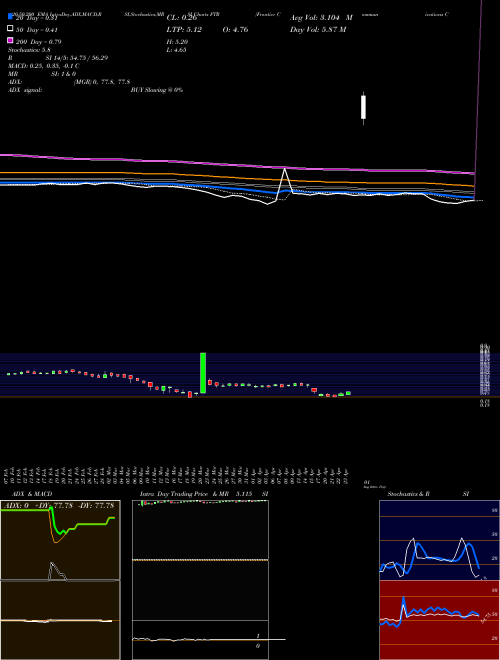
Task: Click the 'L: 4.65' low price value
Action: tap(176, 50)
